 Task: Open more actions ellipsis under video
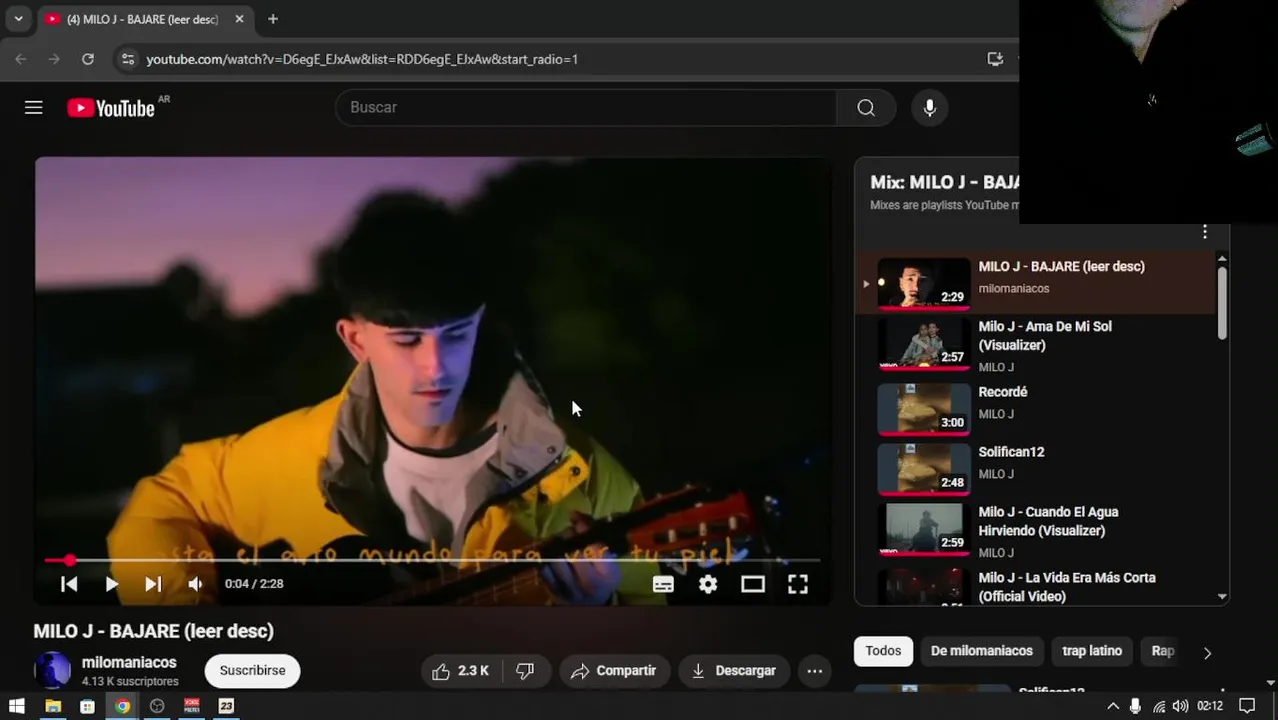[815, 671]
